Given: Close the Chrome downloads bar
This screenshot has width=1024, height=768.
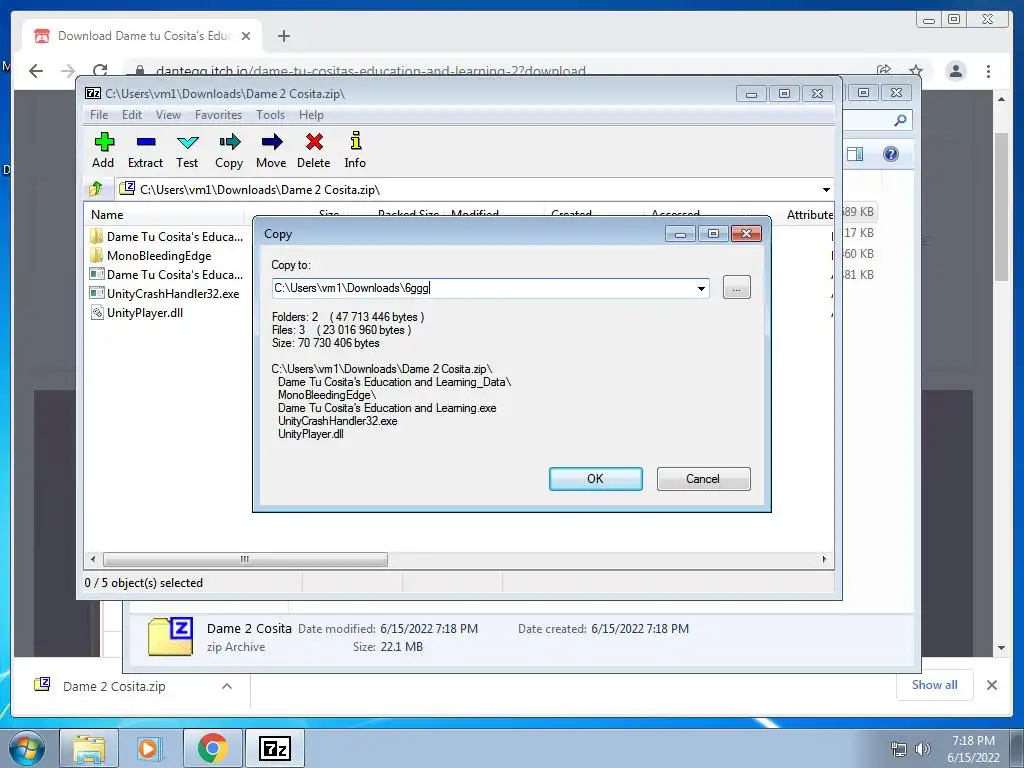Looking at the screenshot, I should point(992,685).
